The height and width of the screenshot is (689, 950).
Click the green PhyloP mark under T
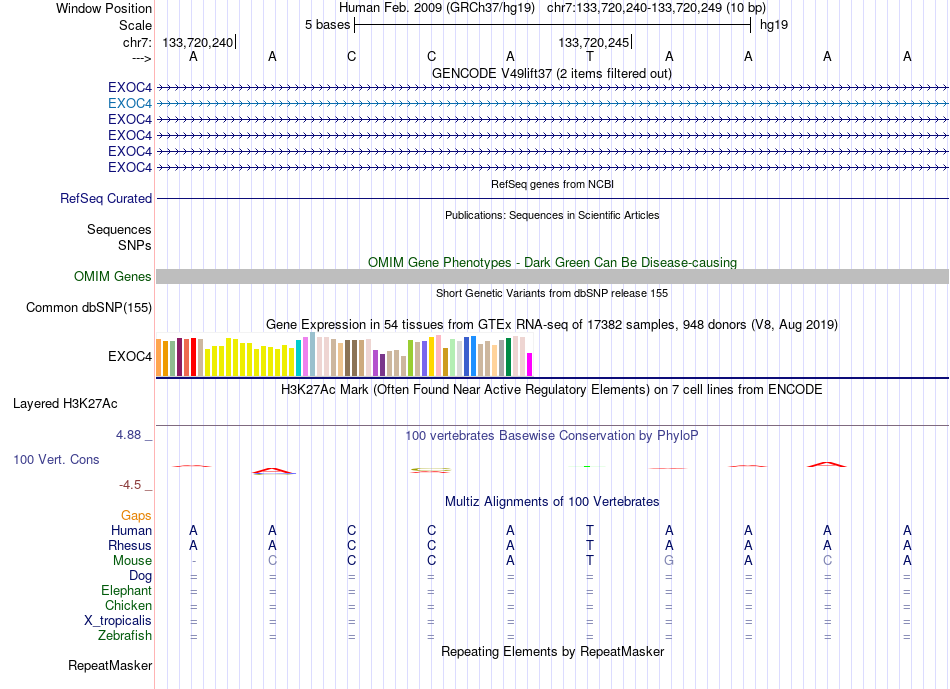(x=587, y=467)
